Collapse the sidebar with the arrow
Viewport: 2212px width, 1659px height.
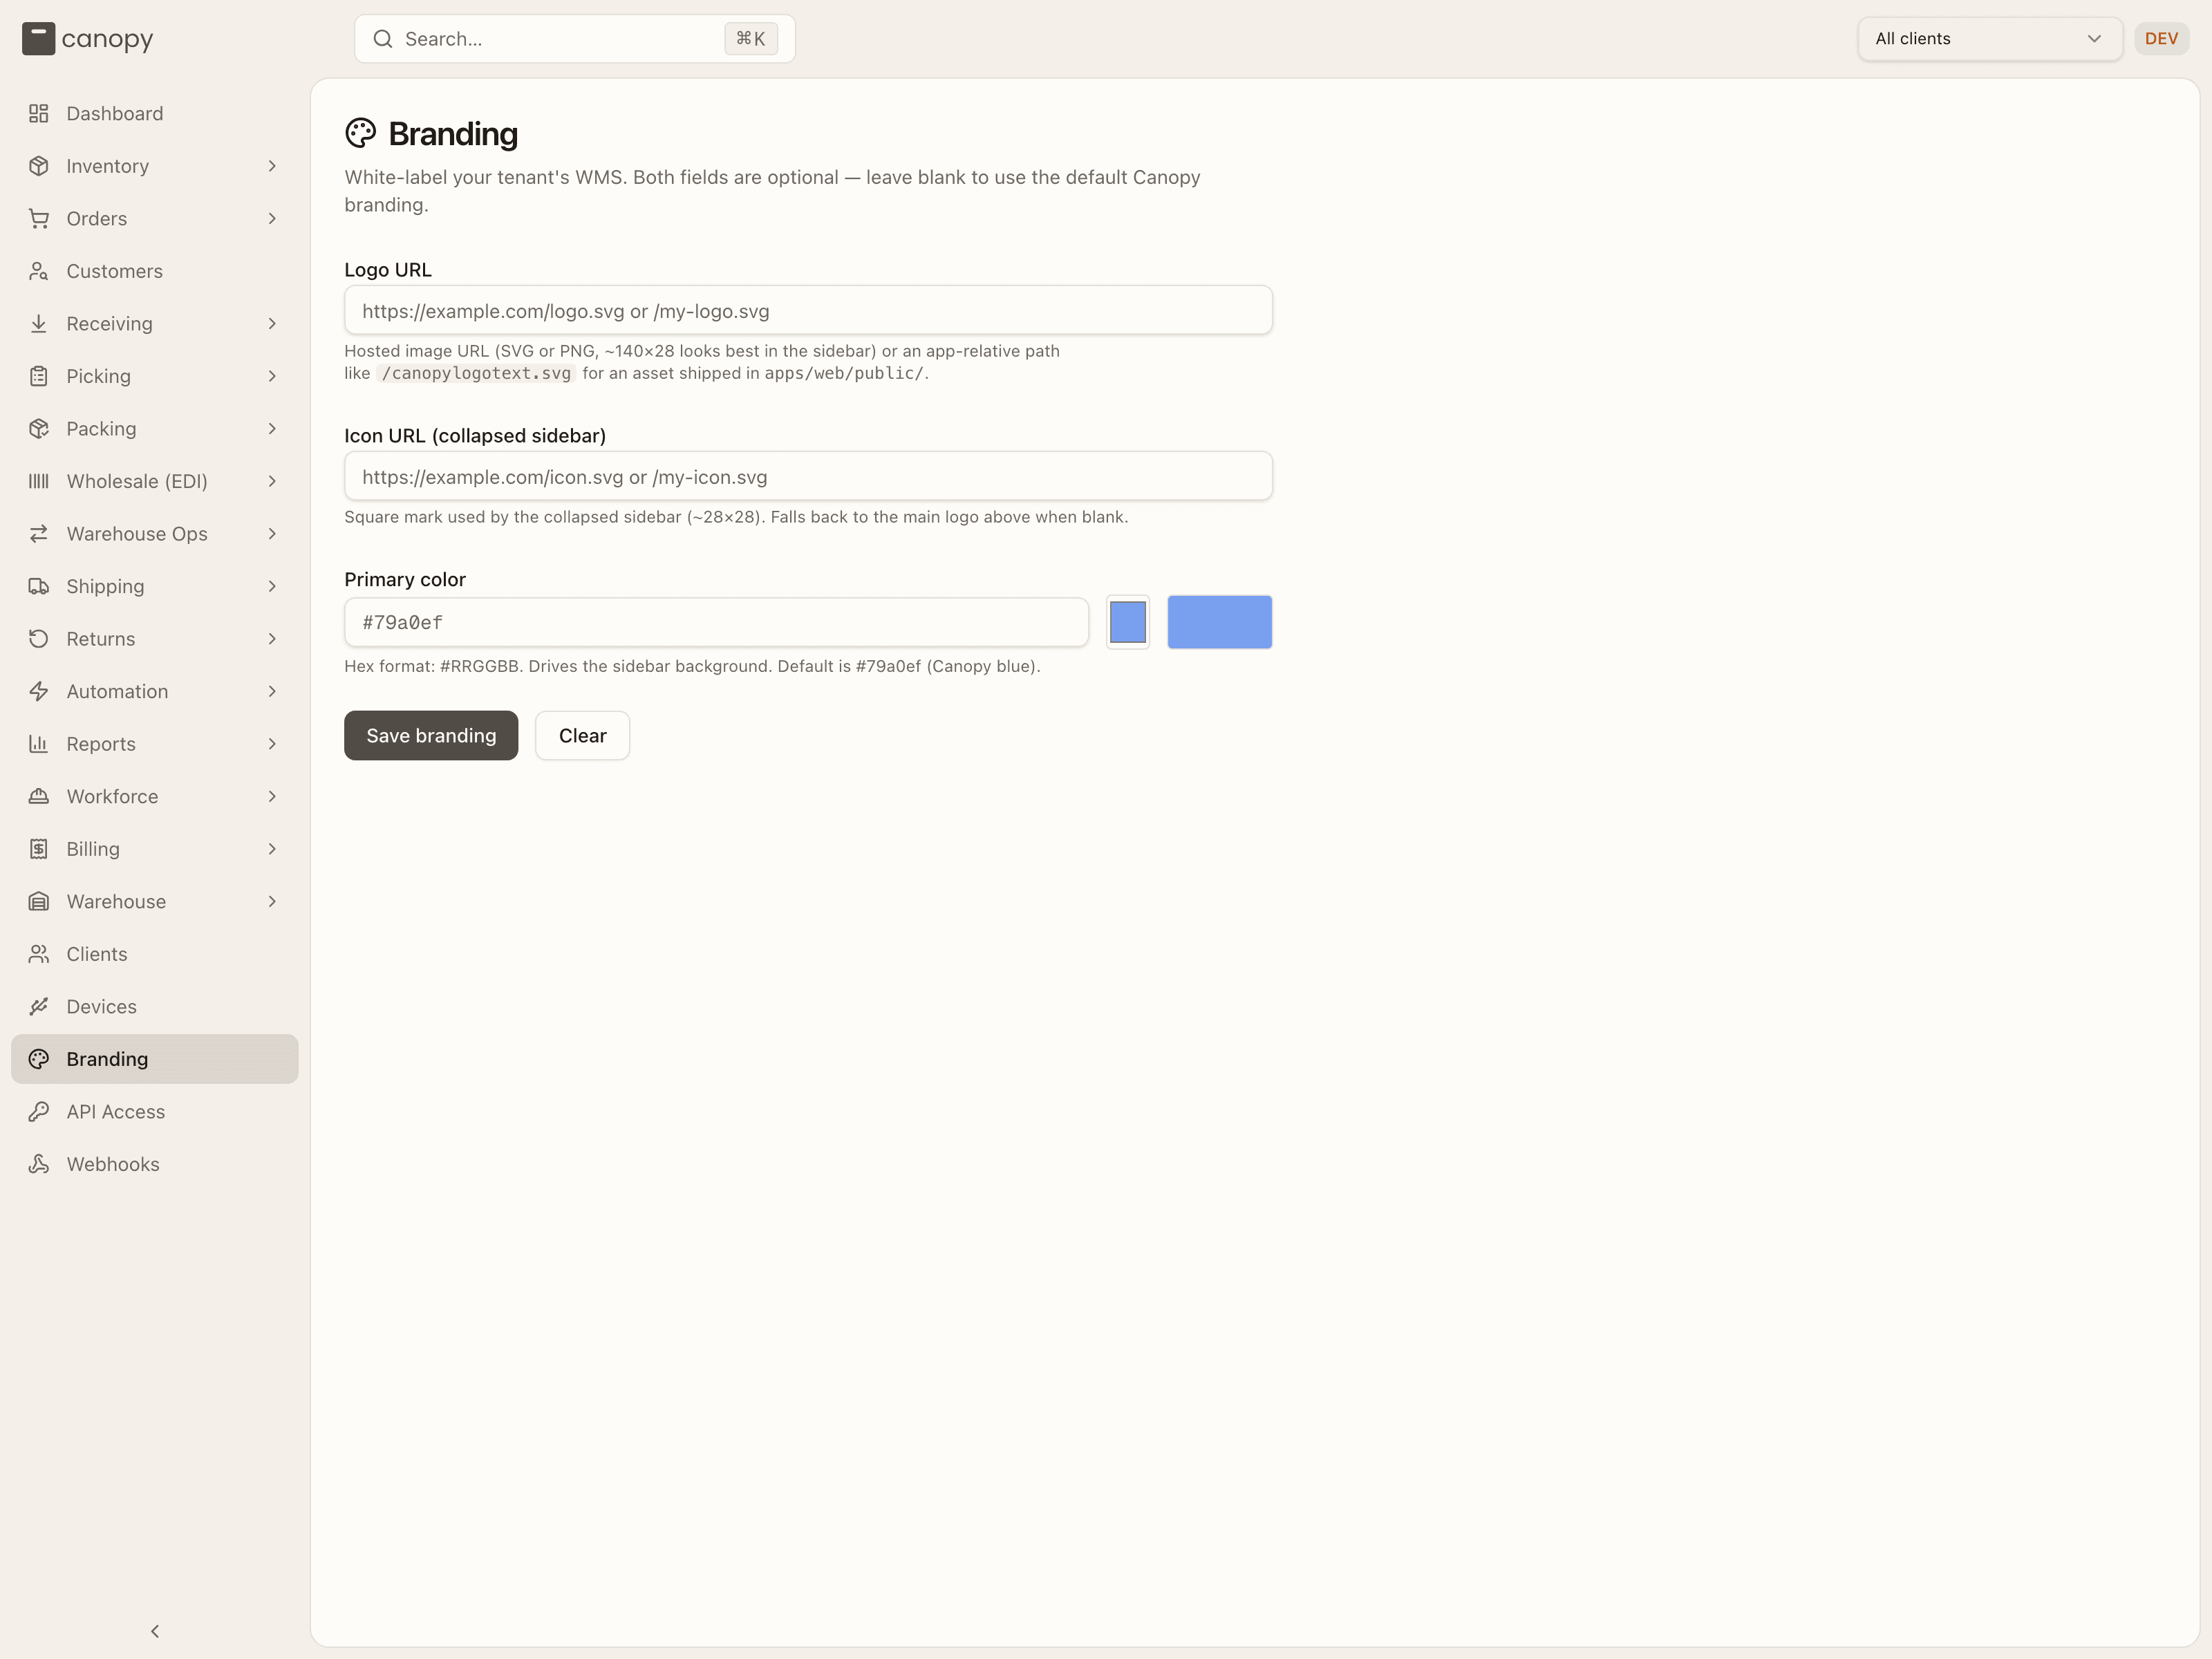[155, 1631]
